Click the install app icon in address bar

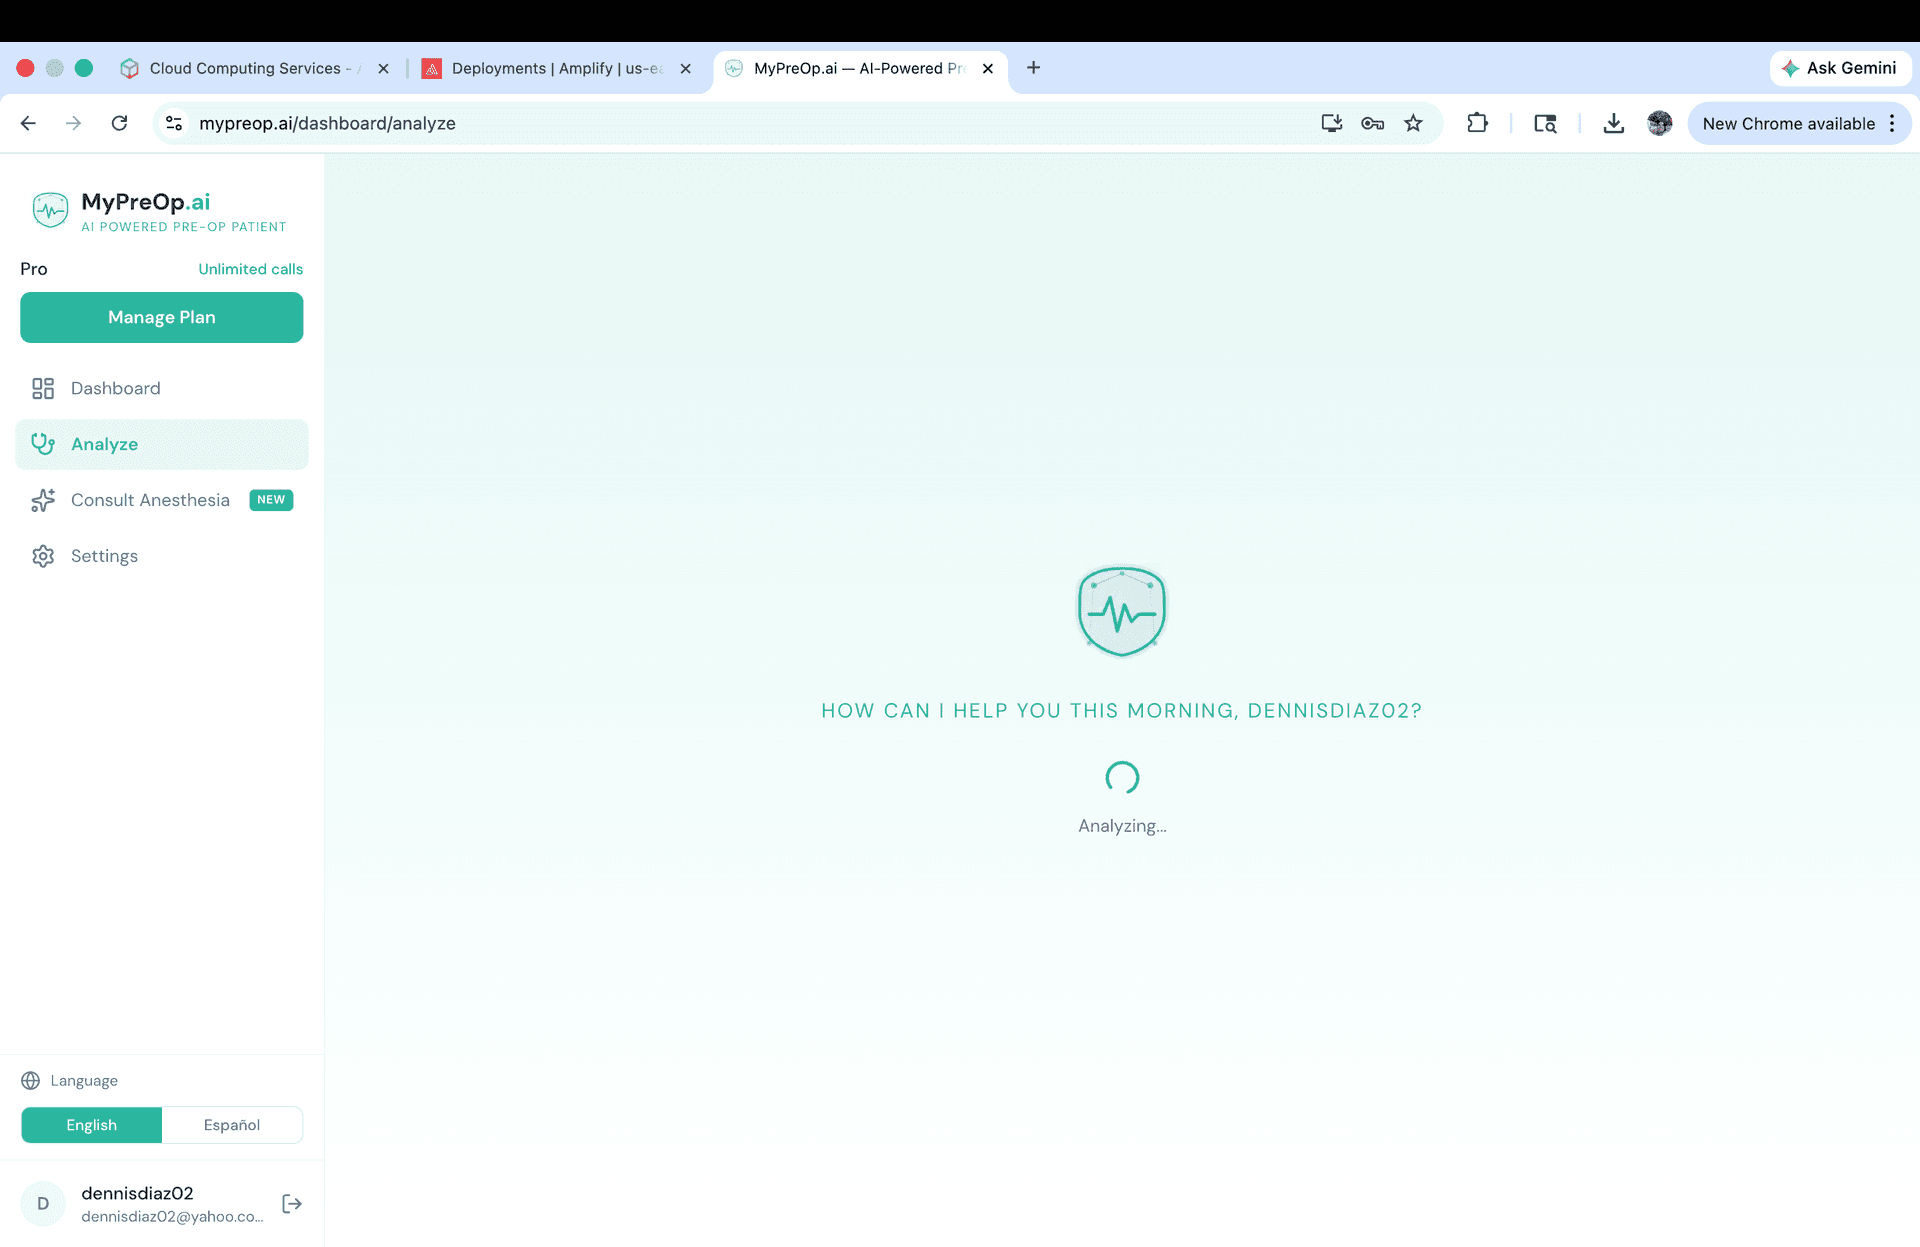pos(1332,123)
